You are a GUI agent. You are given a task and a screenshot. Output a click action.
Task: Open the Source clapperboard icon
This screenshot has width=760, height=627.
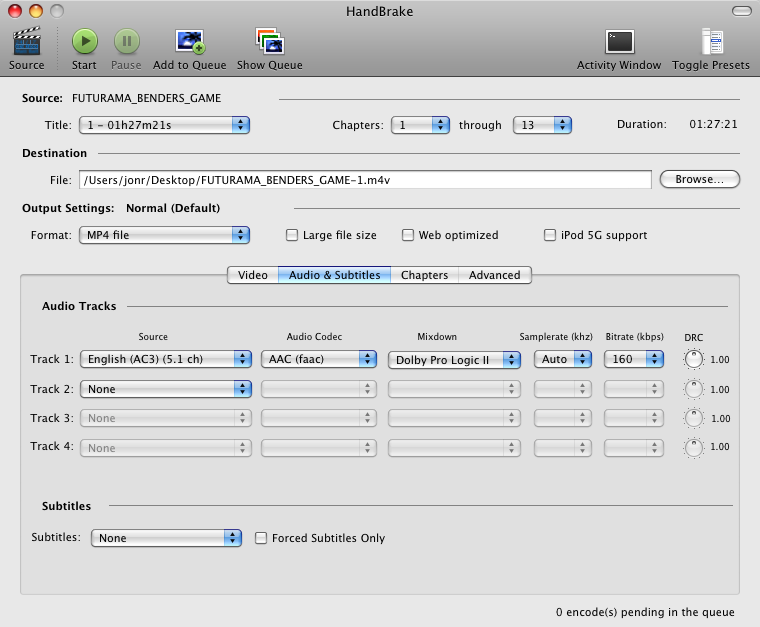pyautogui.click(x=27, y=41)
